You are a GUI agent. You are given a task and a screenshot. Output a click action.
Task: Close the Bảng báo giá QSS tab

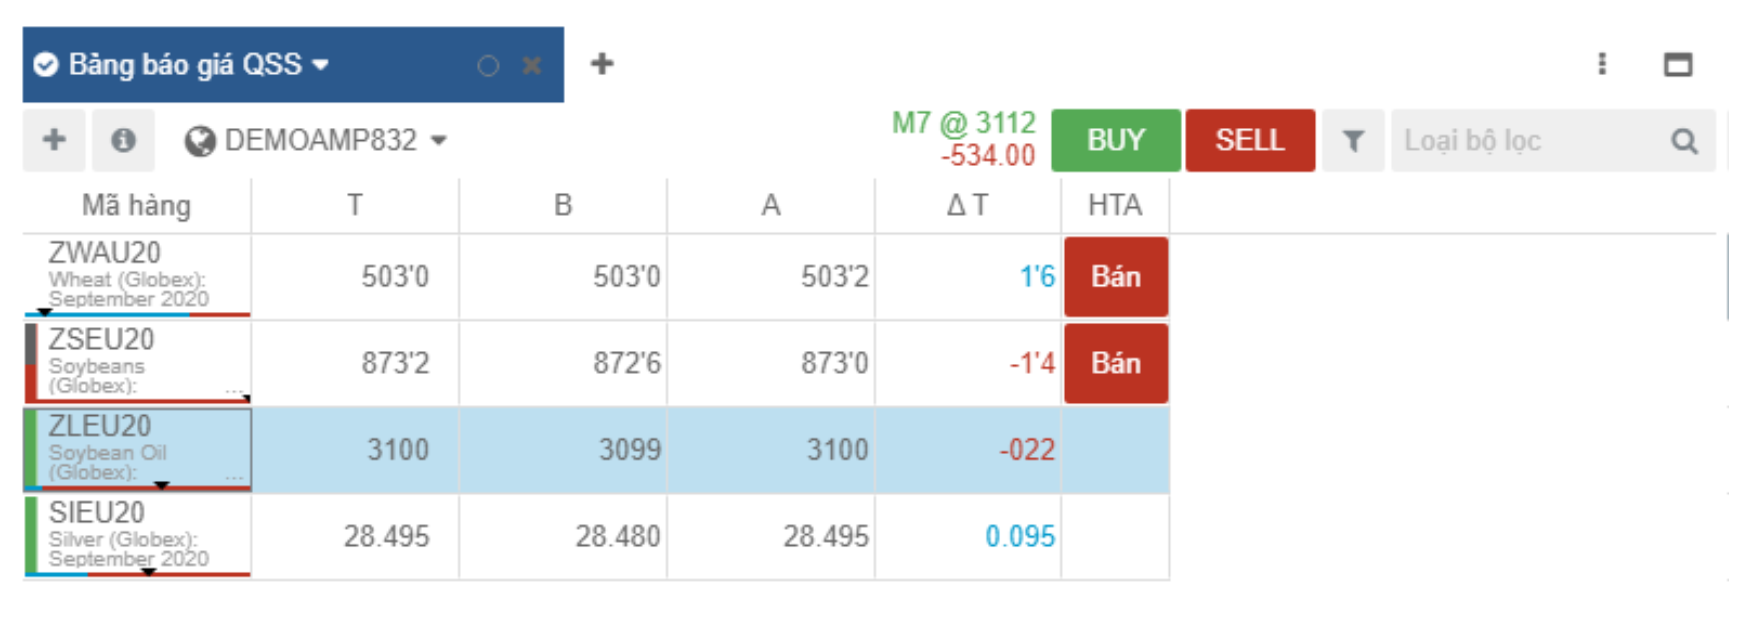pyautogui.click(x=532, y=66)
